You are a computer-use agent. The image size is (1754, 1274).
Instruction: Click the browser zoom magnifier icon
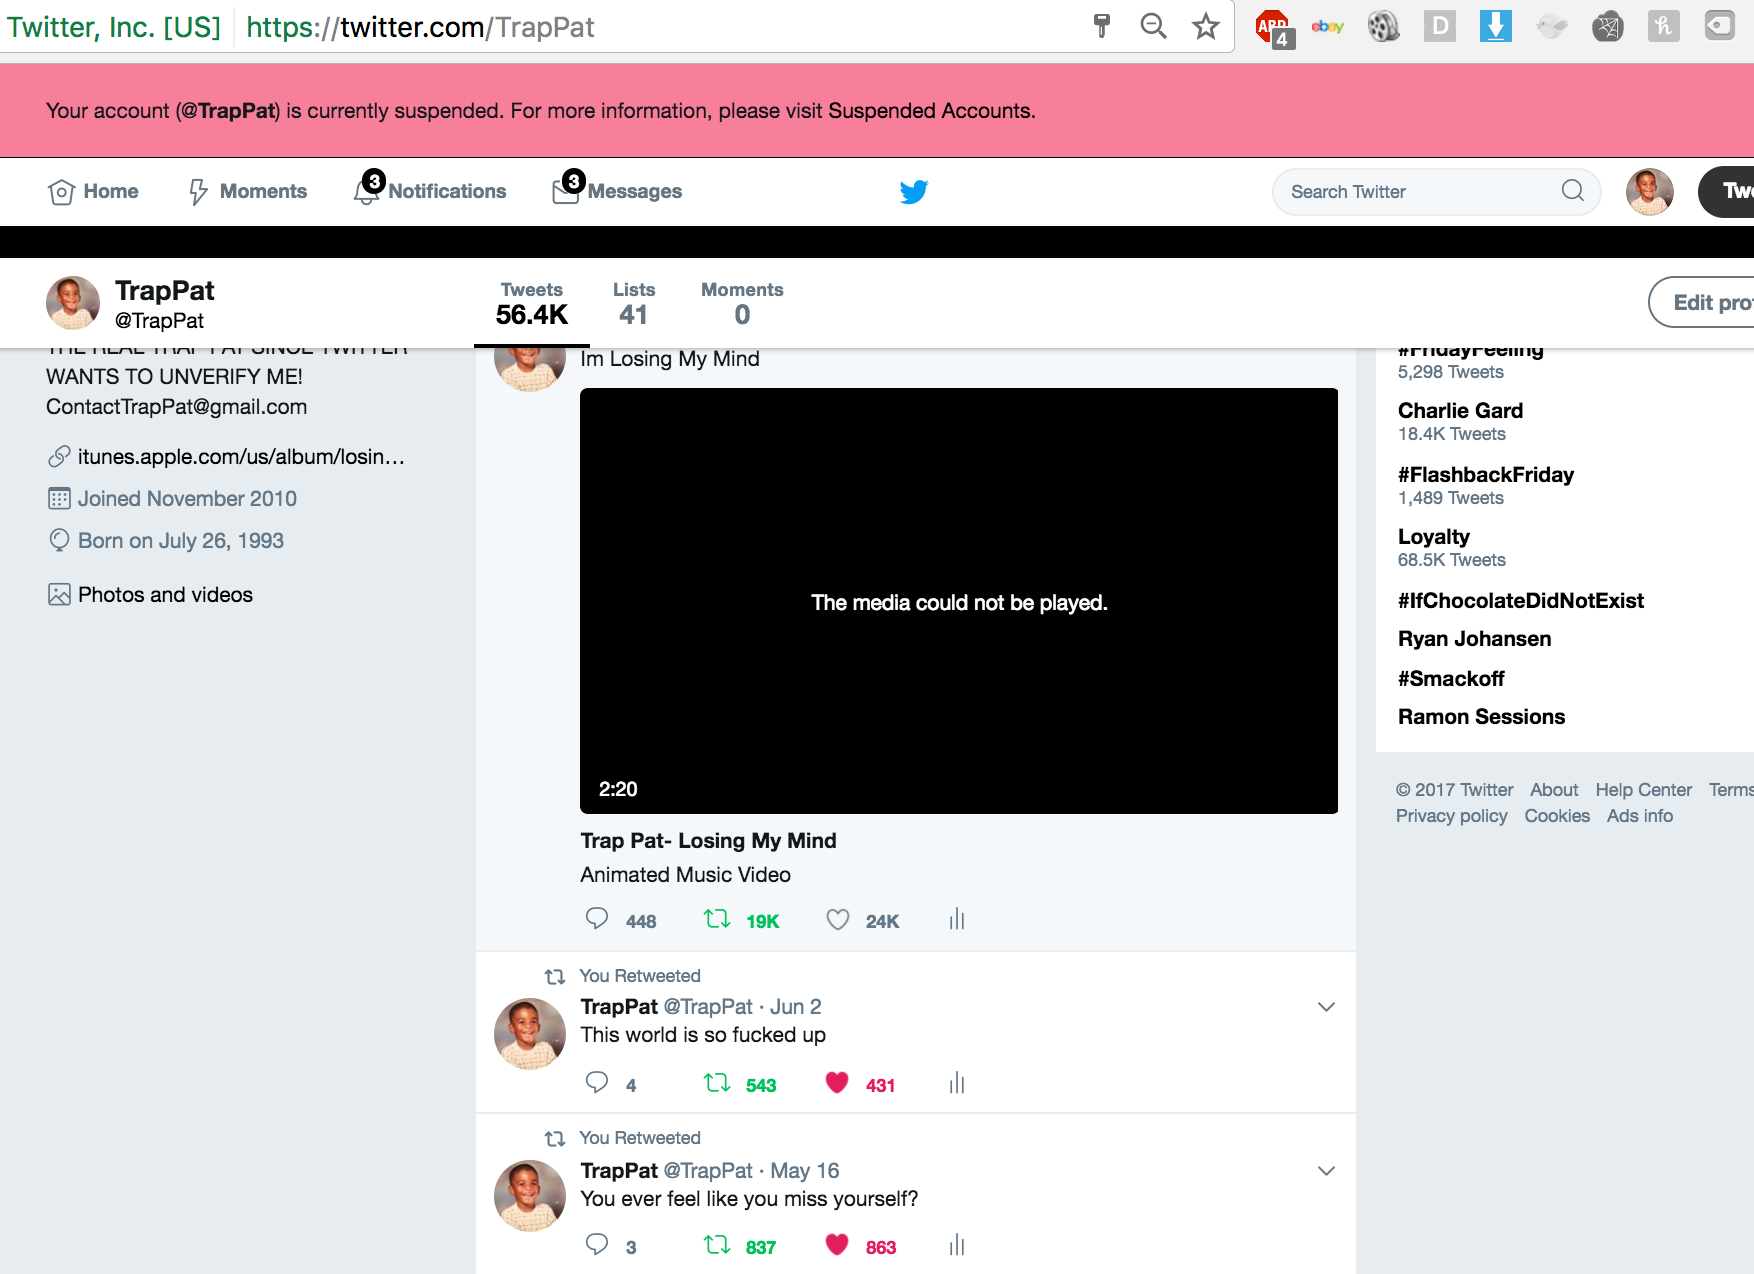[x=1154, y=26]
